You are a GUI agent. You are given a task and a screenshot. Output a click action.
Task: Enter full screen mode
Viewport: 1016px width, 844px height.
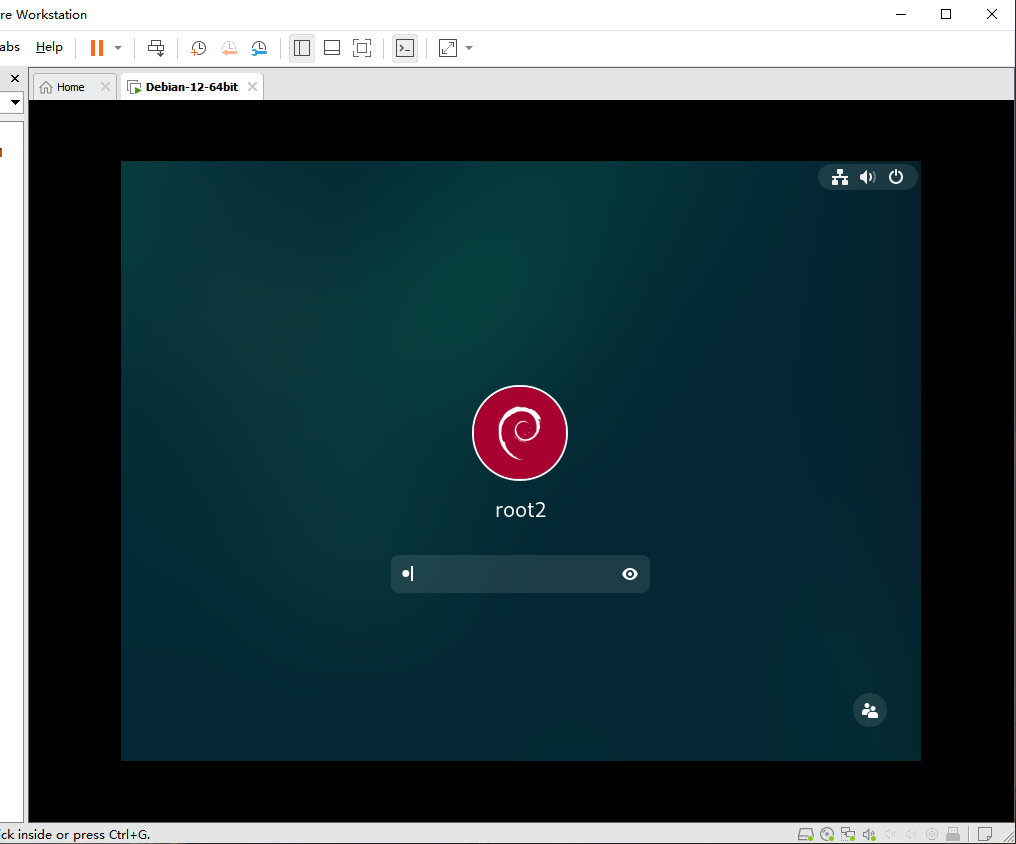362,48
